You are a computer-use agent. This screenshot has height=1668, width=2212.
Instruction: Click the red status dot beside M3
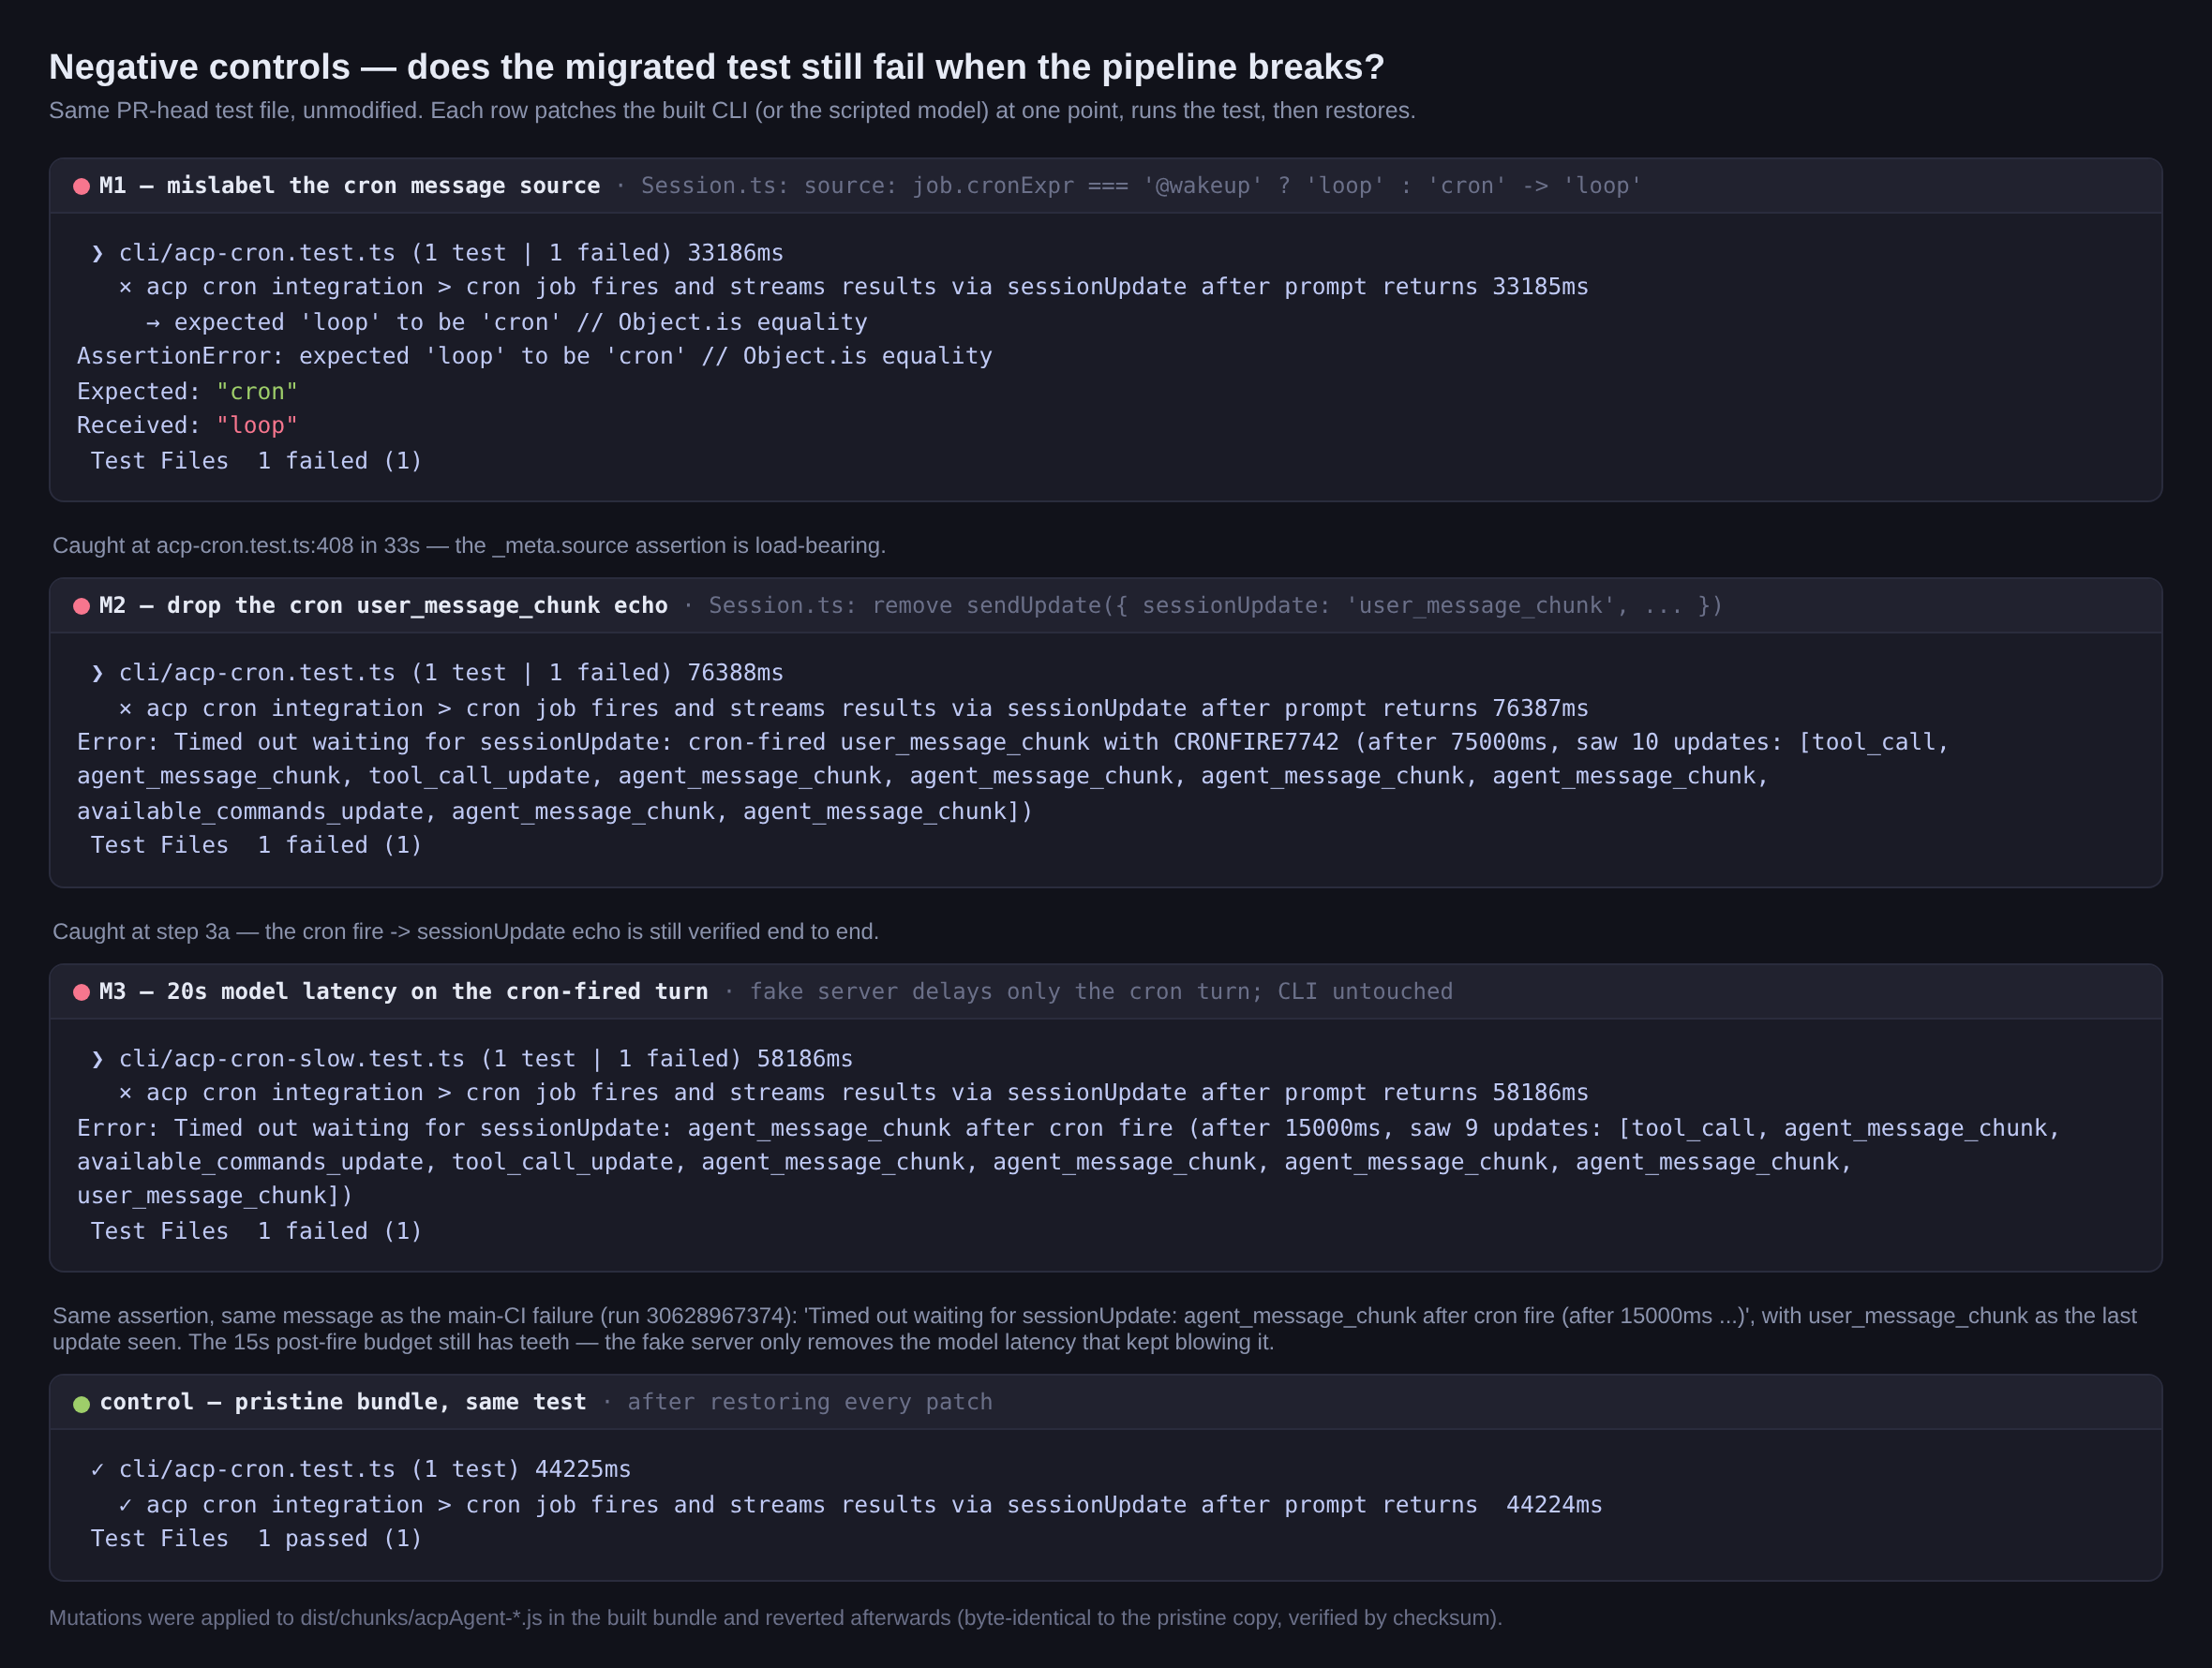click(82, 992)
